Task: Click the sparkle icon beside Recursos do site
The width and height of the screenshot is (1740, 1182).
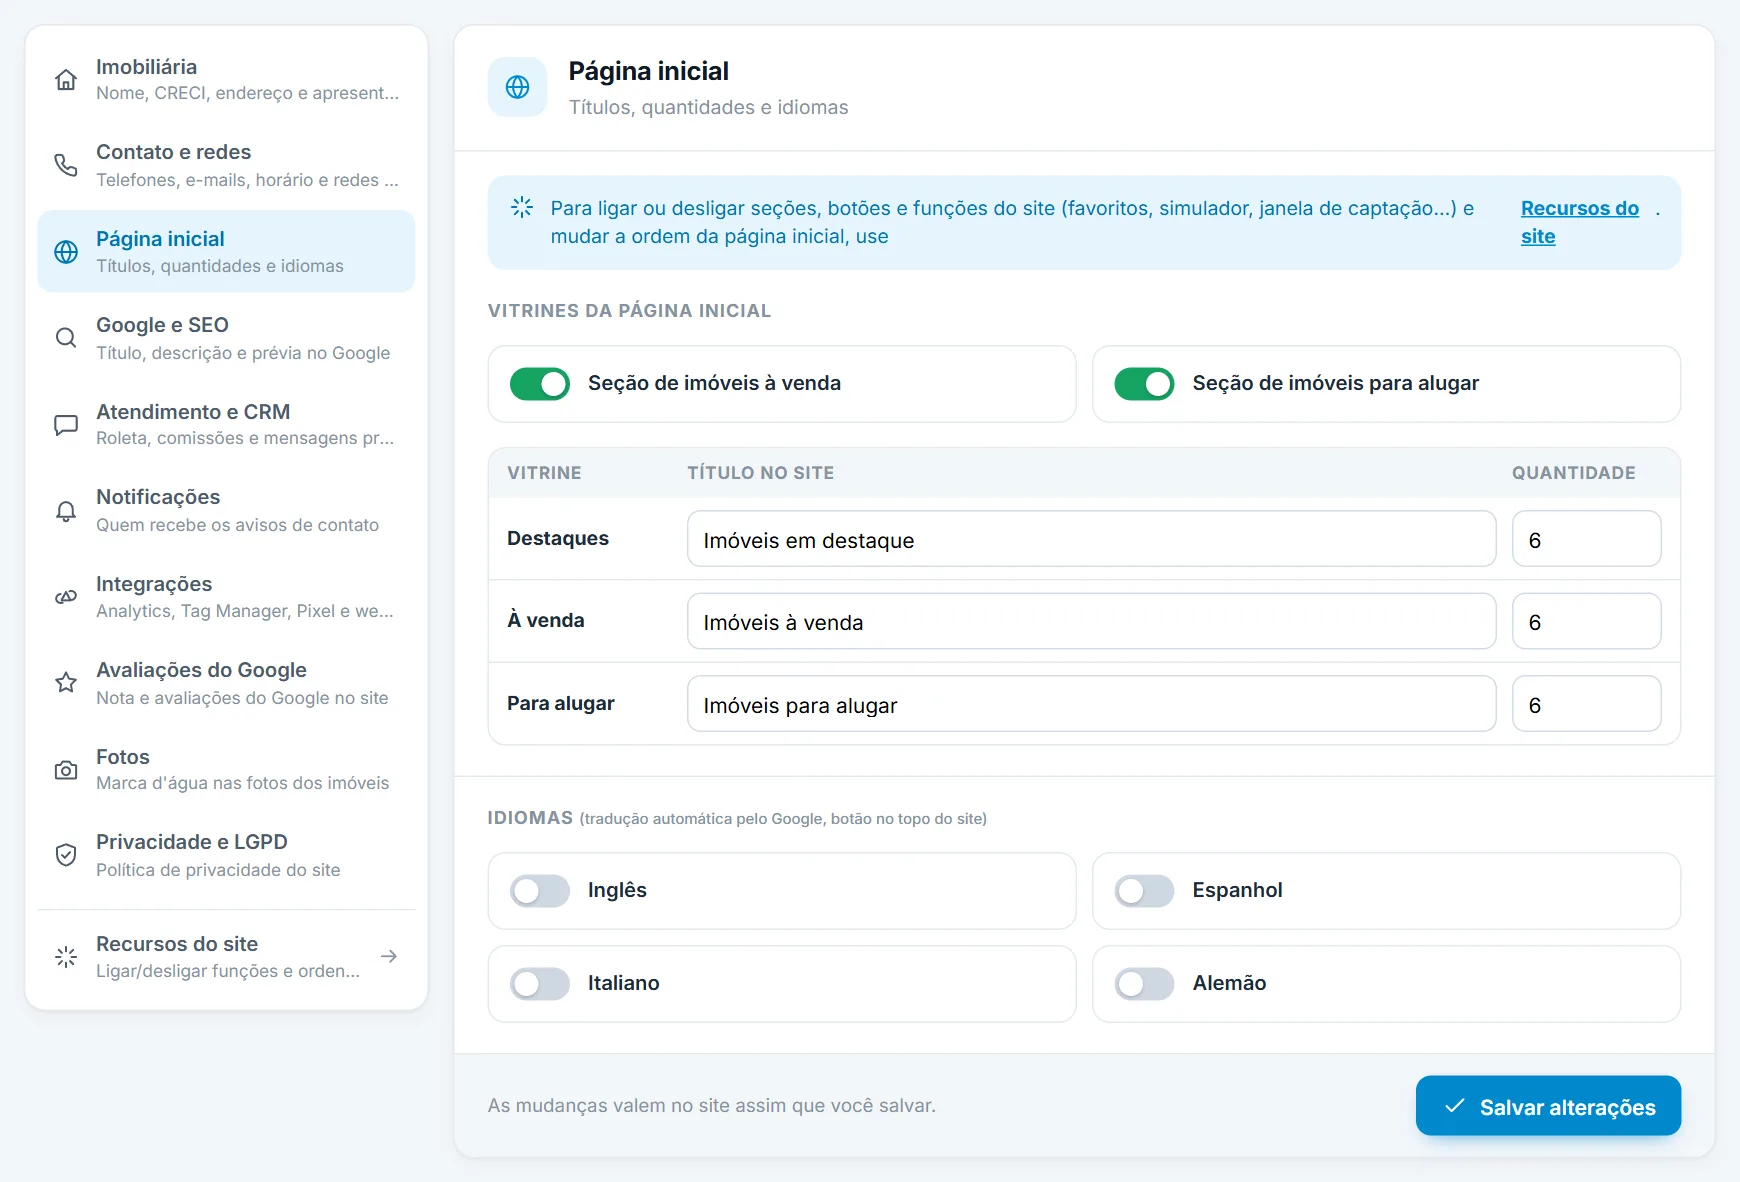Action: coord(66,957)
